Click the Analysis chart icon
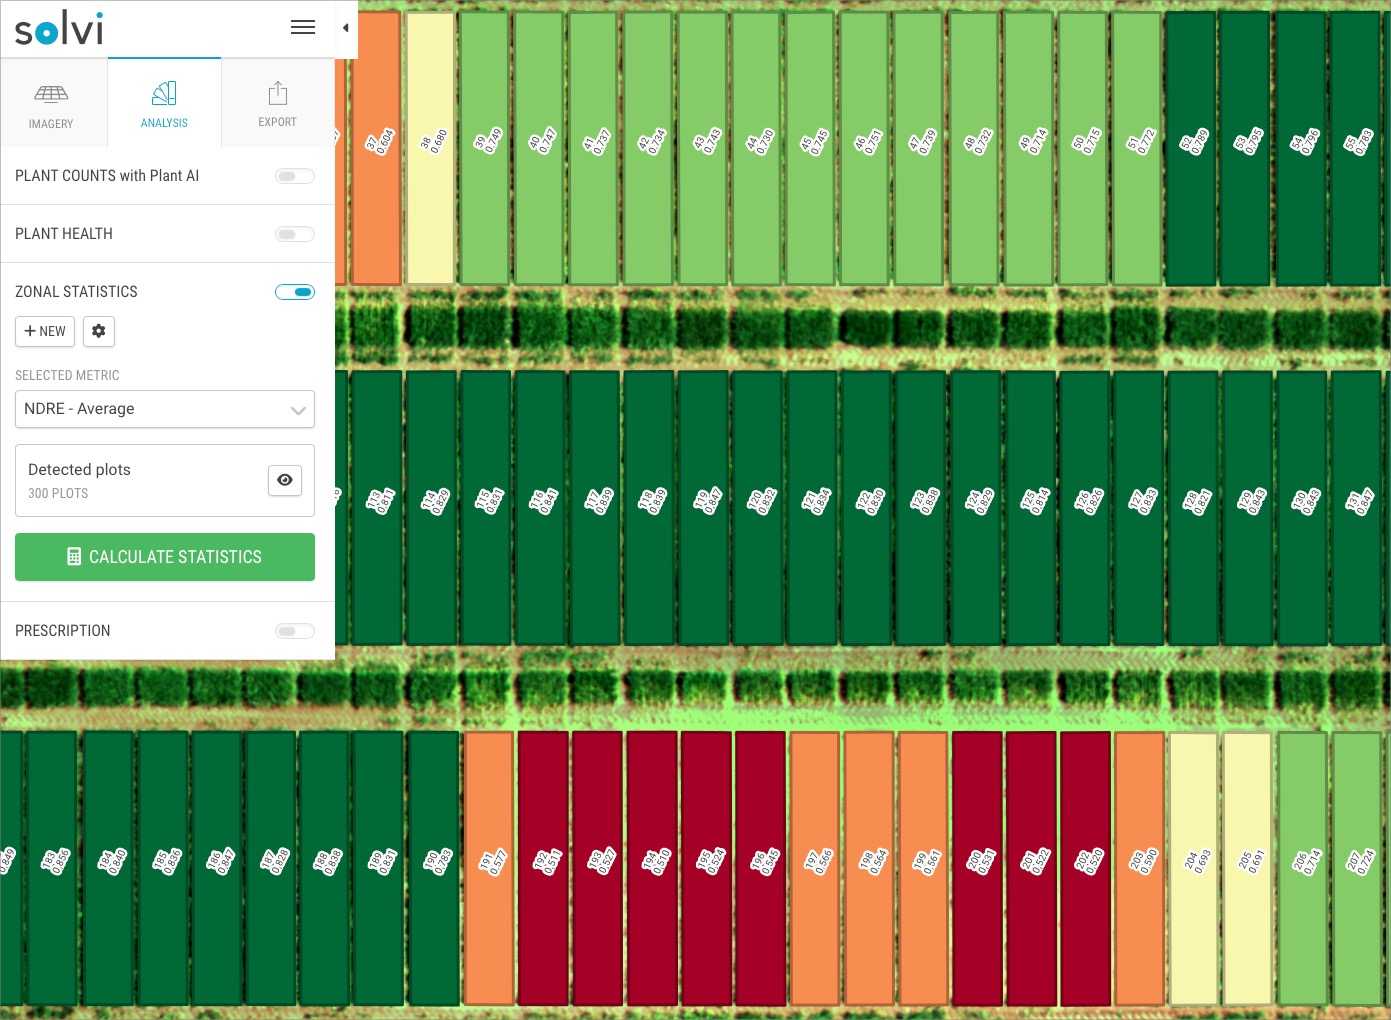The image size is (1391, 1020). coord(164,93)
